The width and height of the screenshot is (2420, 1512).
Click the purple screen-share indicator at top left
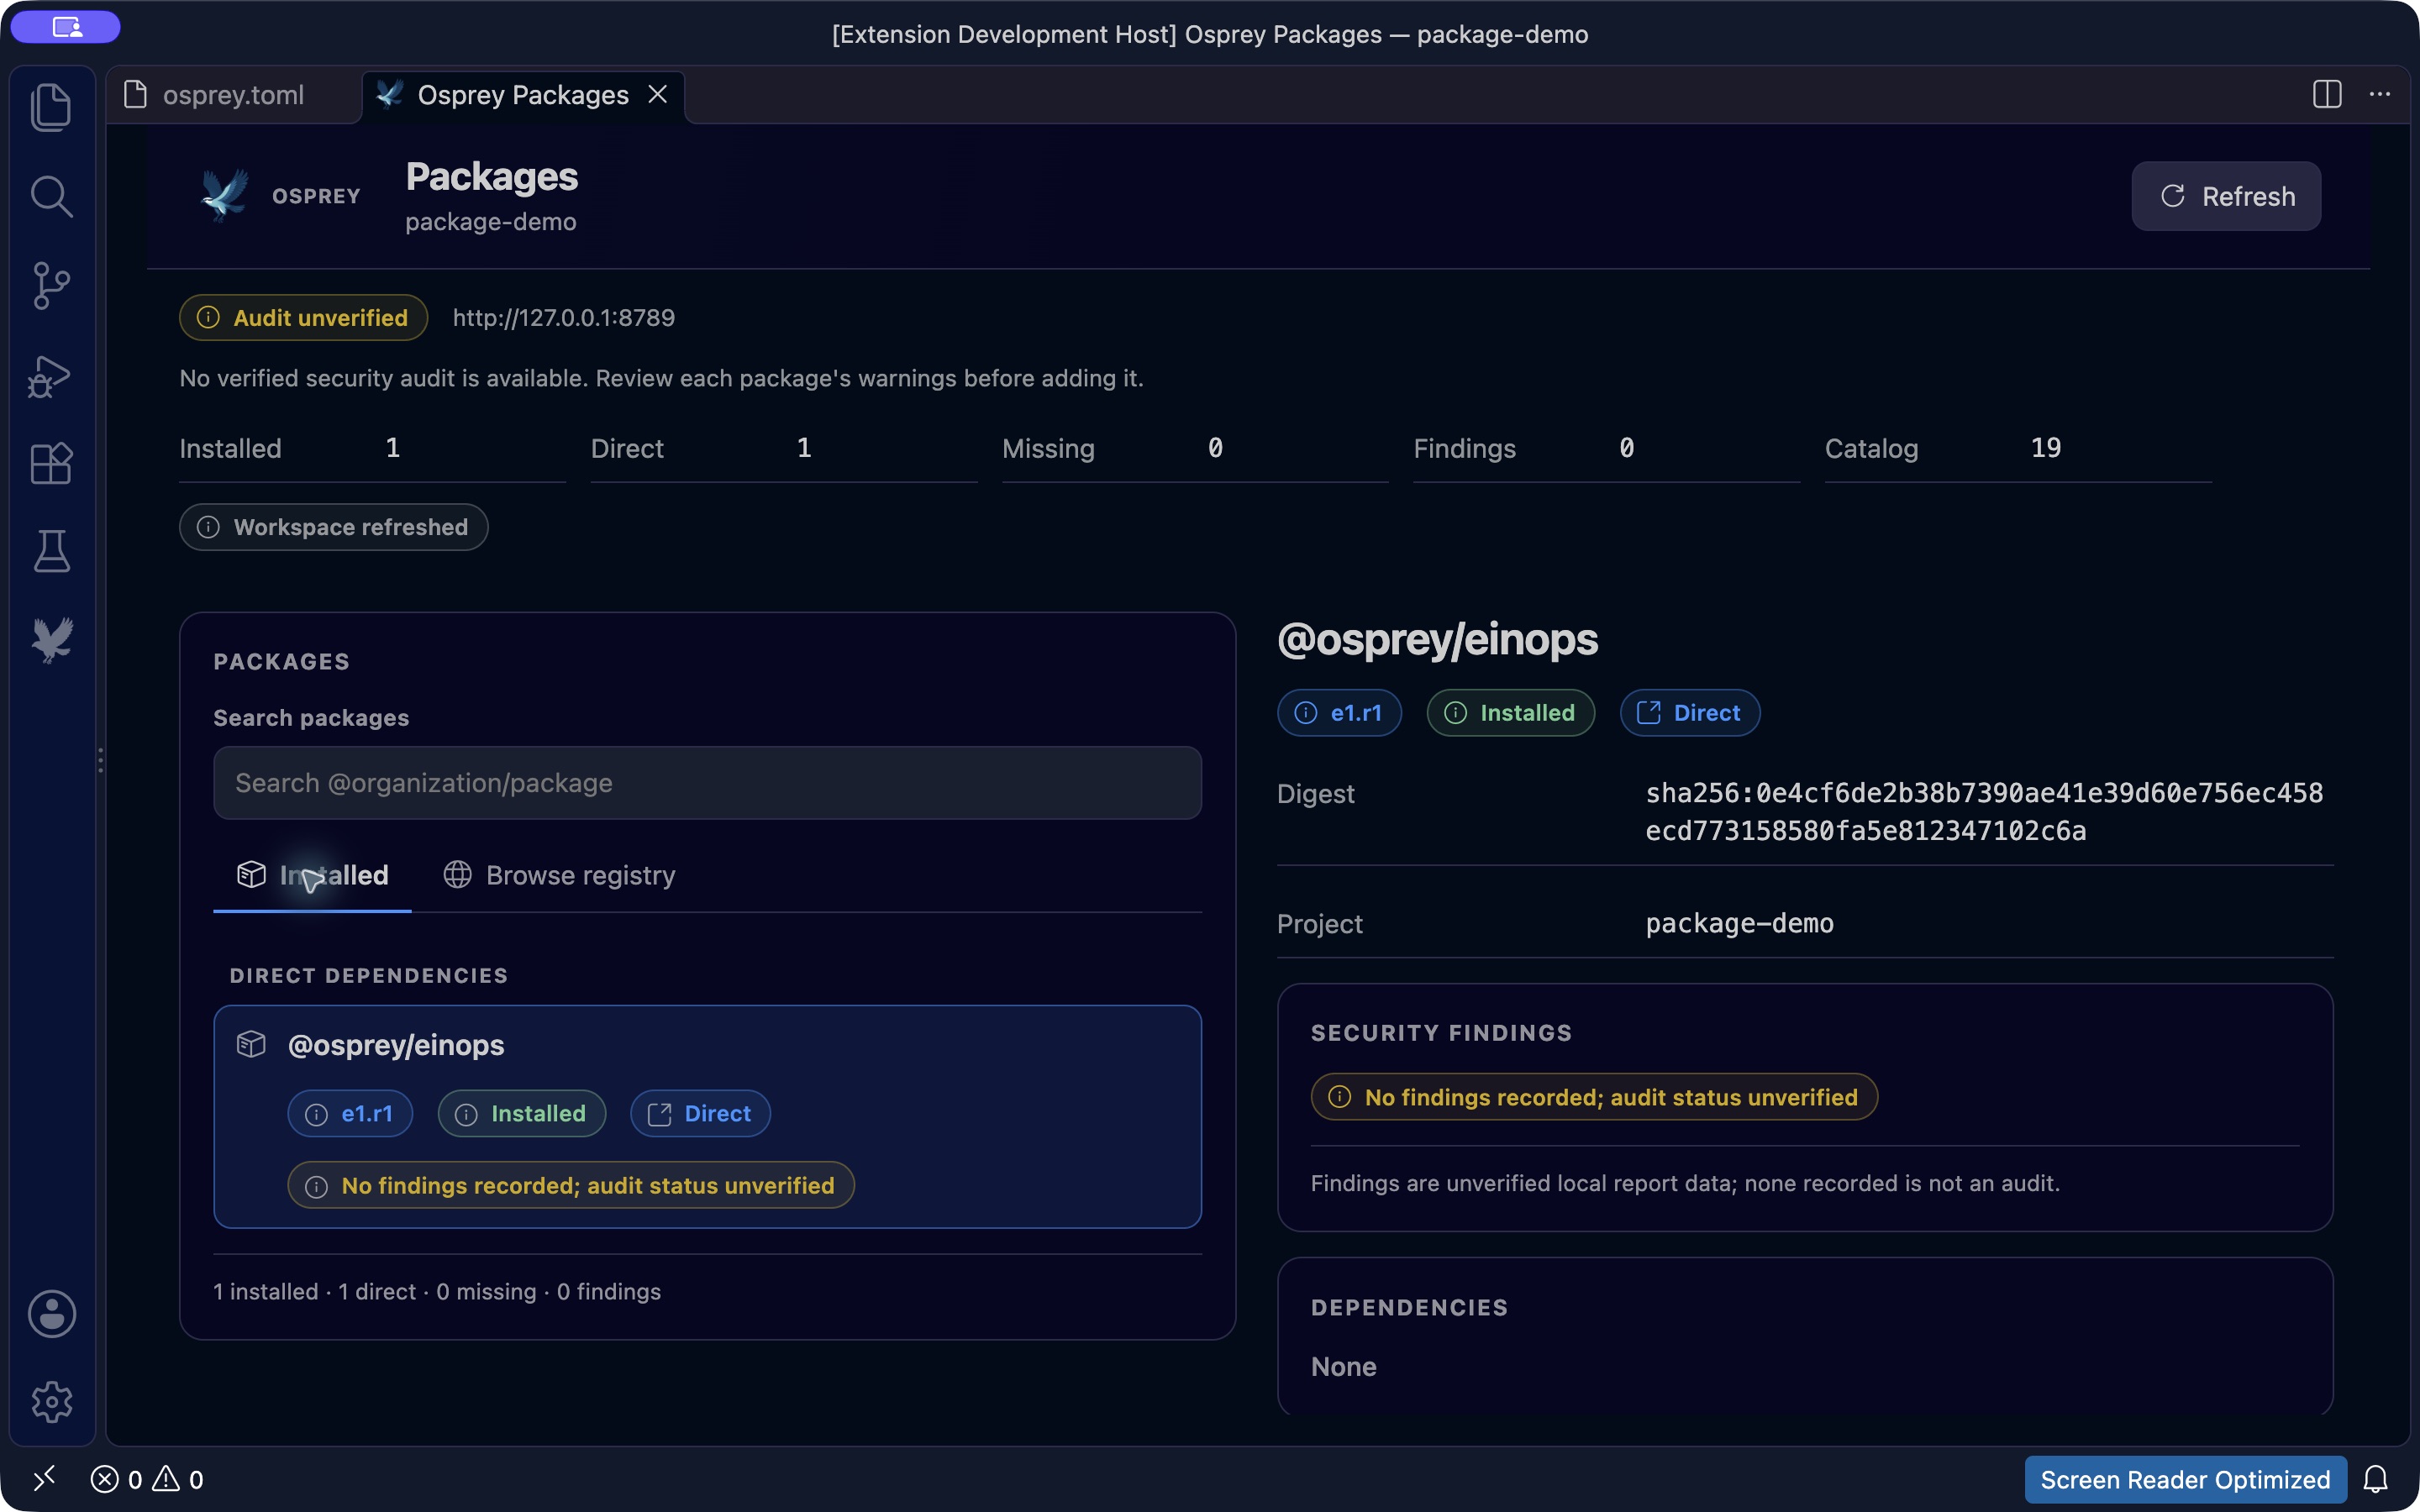coord(66,27)
